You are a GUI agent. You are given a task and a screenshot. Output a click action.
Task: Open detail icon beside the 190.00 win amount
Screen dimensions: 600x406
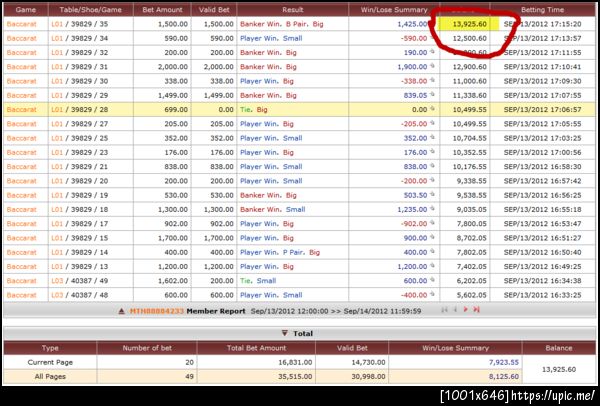pyautogui.click(x=432, y=52)
